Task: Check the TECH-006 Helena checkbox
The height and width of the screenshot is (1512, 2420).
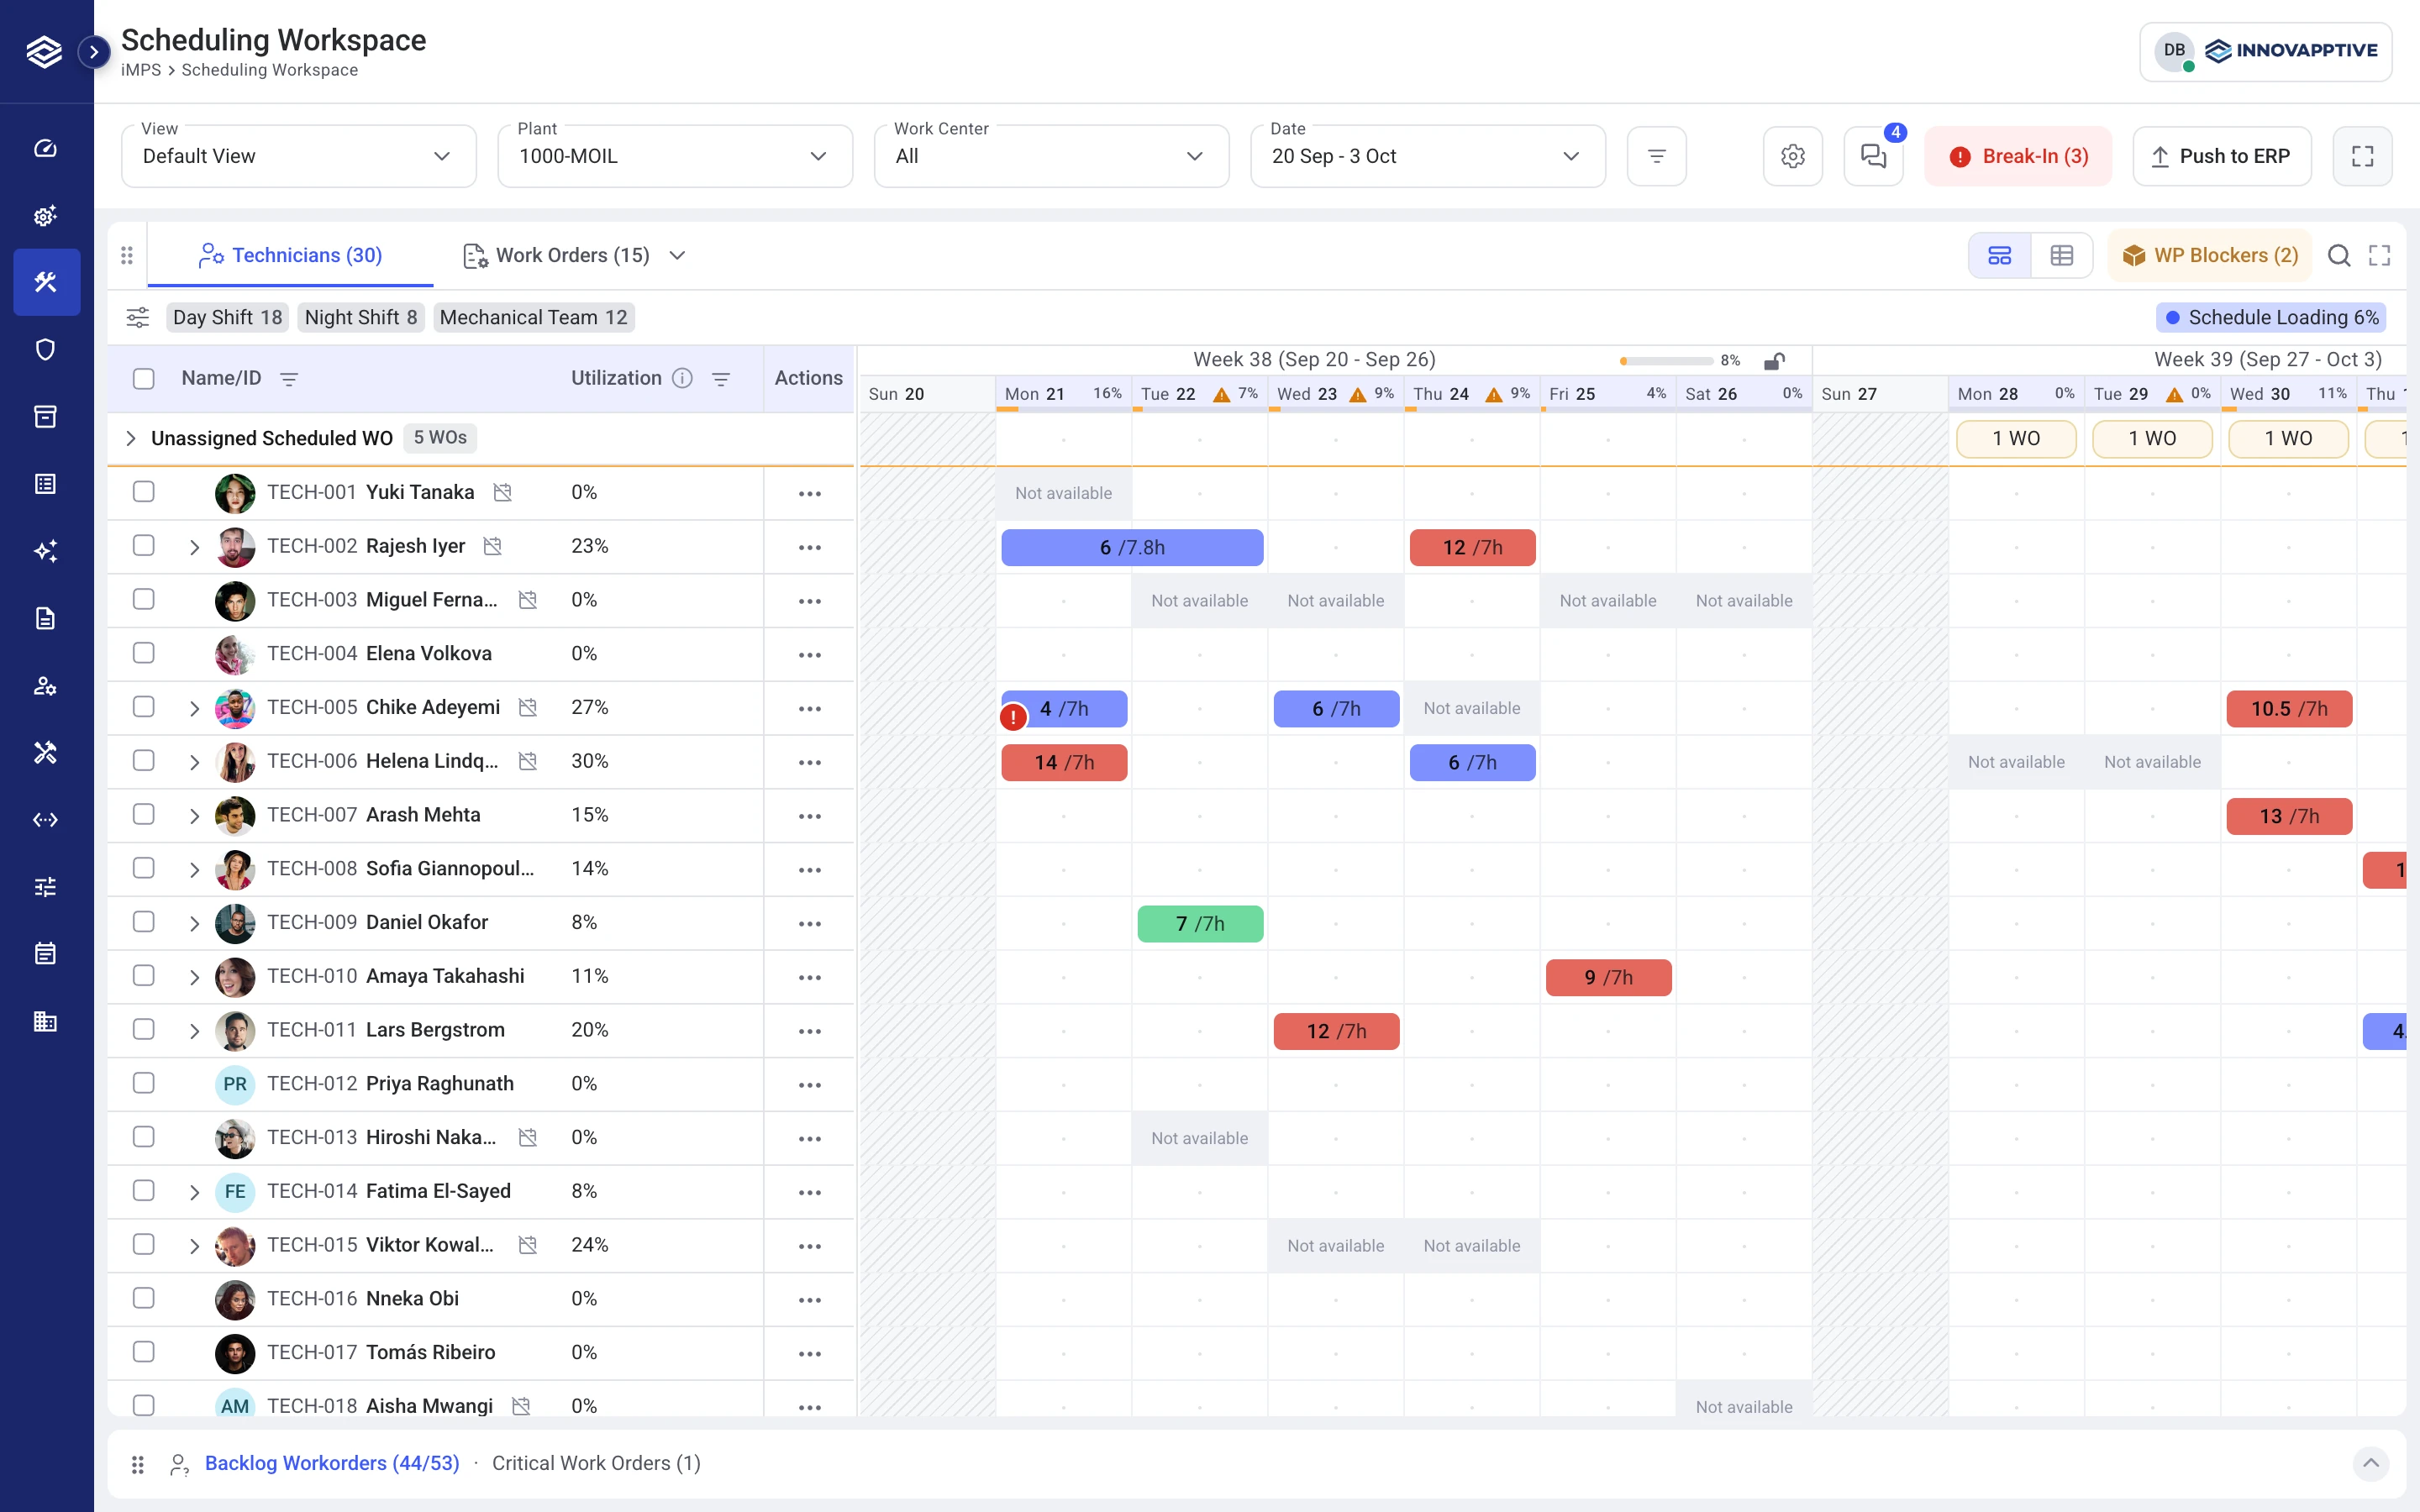Action: pyautogui.click(x=144, y=761)
